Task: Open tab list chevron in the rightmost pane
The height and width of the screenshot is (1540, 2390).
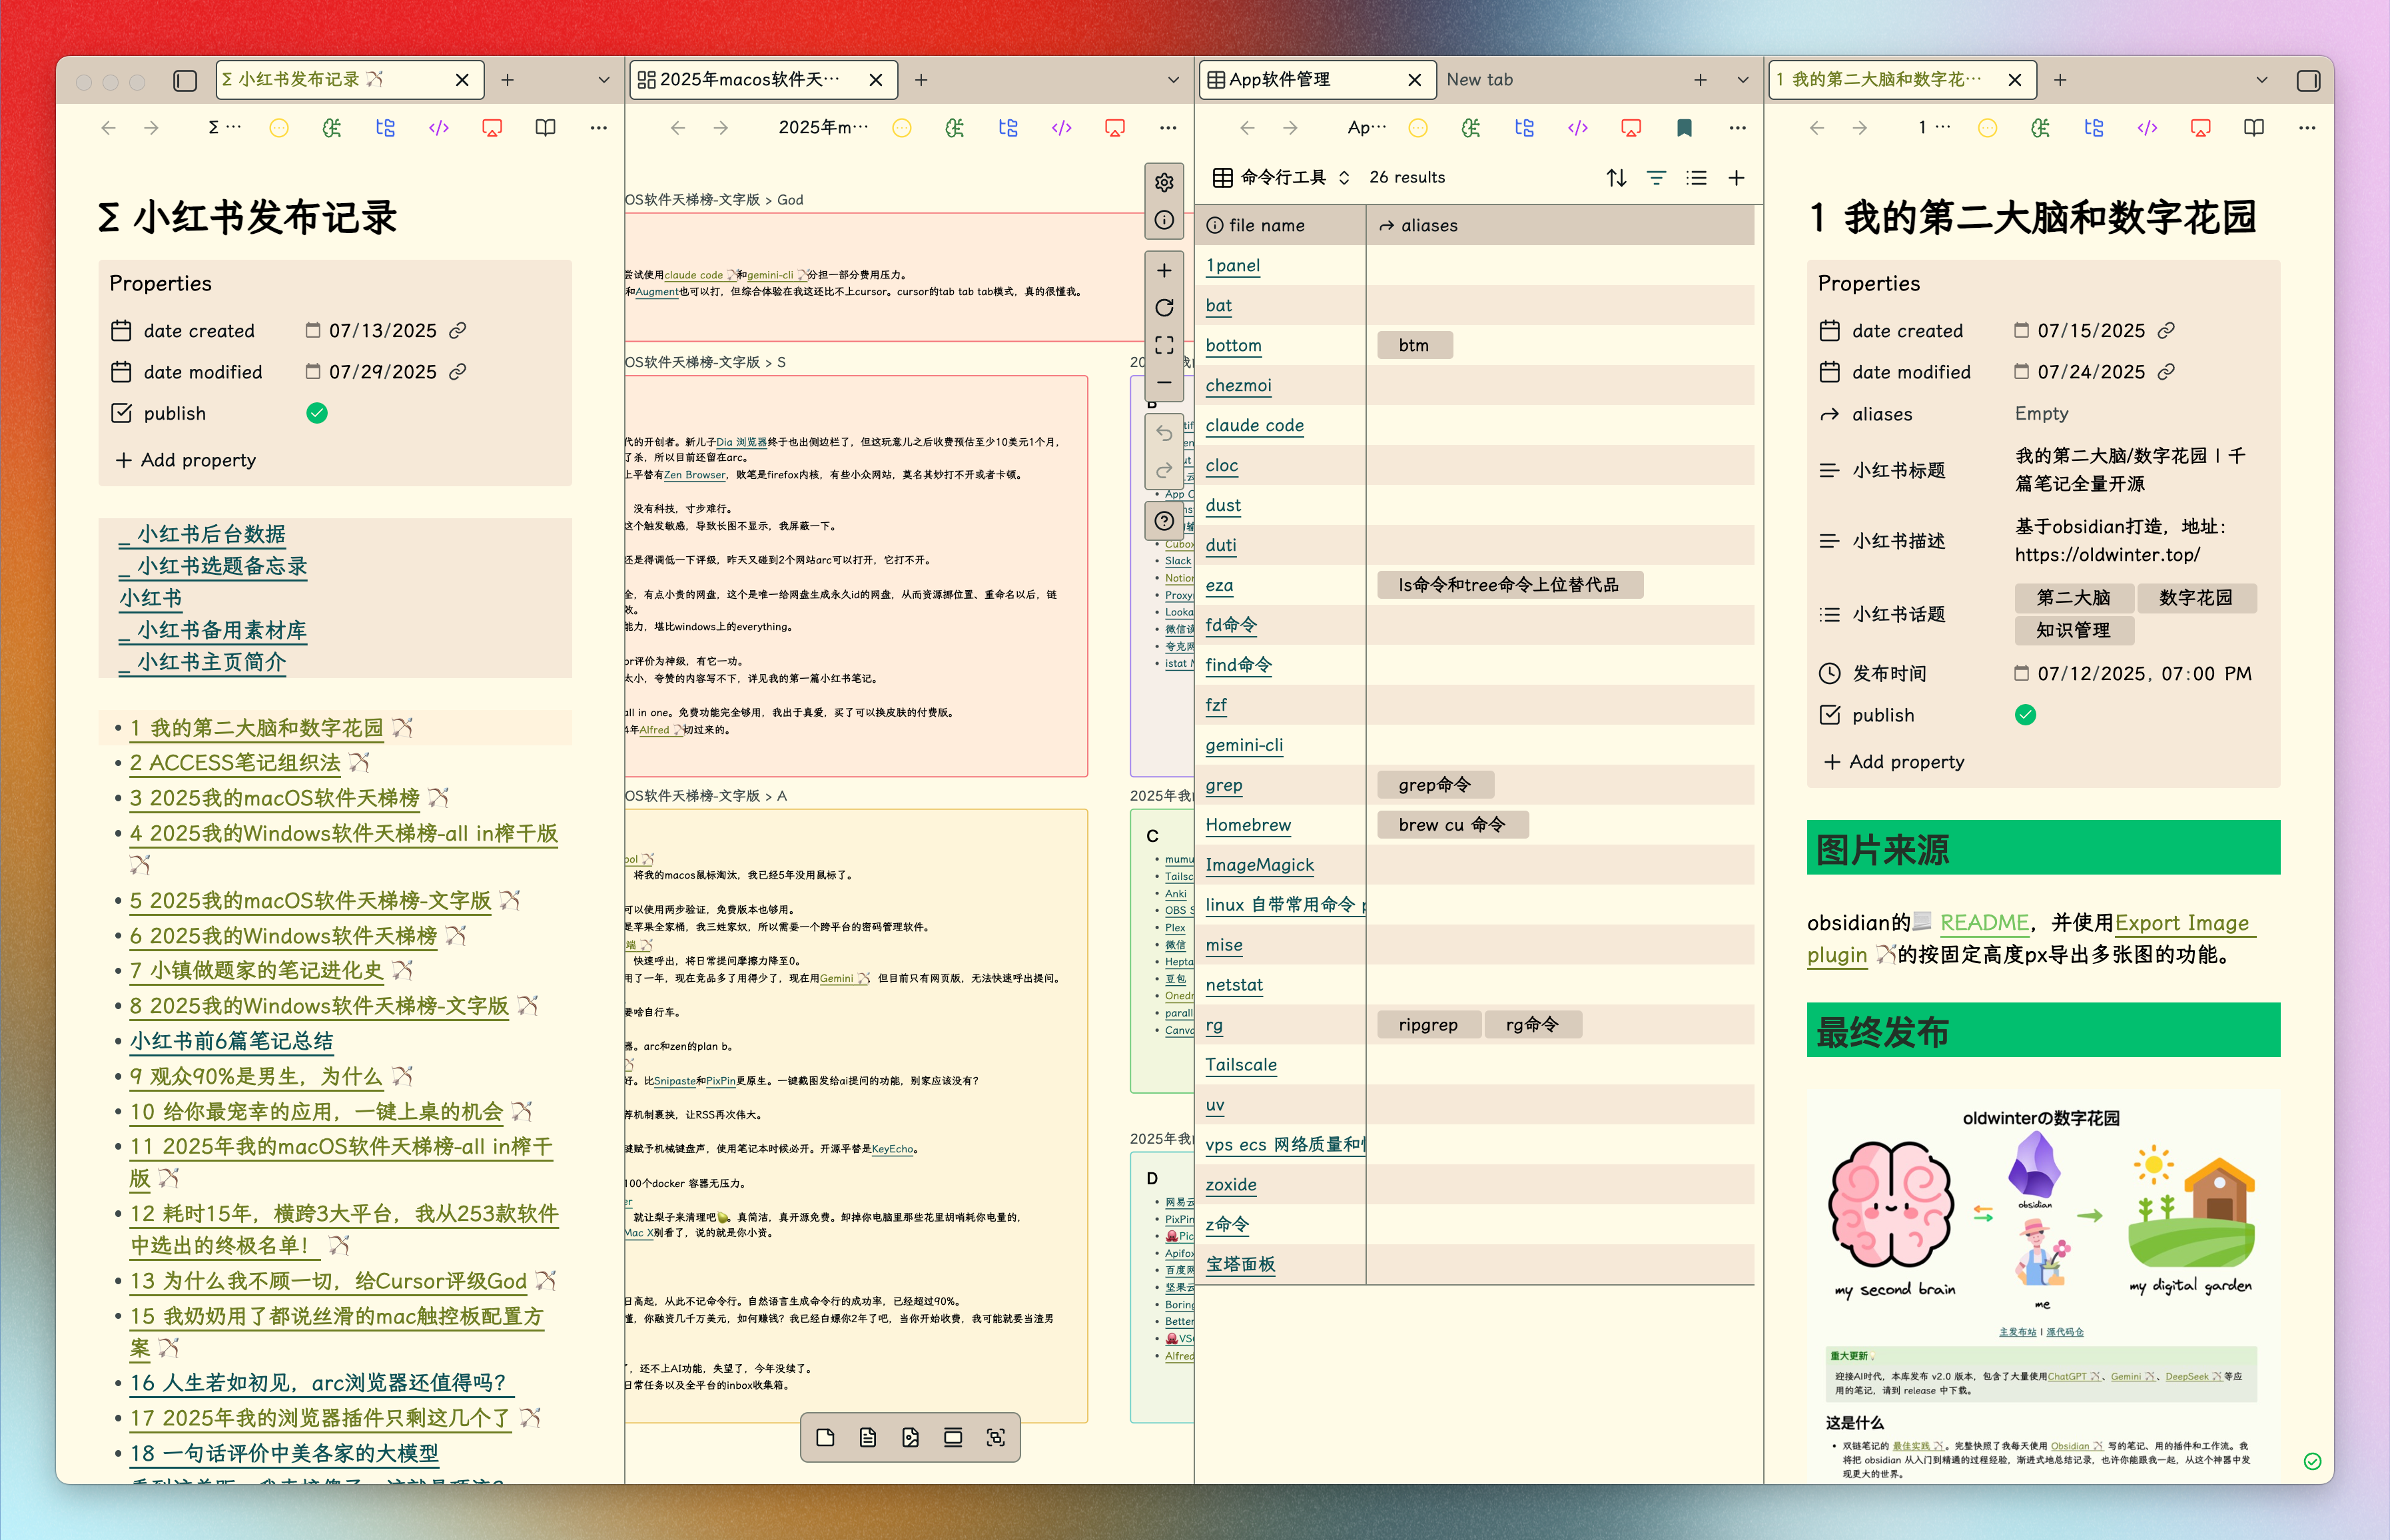Action: tap(2262, 80)
